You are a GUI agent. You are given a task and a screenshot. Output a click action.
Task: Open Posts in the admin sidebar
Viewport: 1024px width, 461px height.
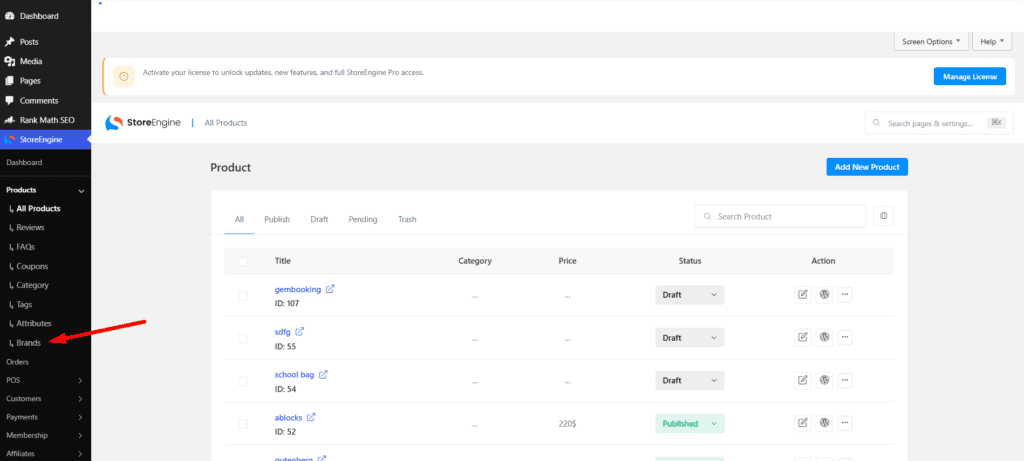pyautogui.click(x=29, y=42)
